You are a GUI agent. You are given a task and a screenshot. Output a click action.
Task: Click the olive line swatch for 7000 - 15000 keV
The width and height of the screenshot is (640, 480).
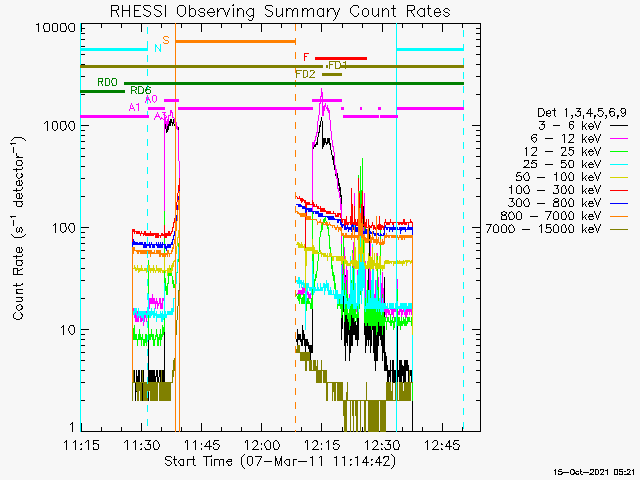[619, 229]
